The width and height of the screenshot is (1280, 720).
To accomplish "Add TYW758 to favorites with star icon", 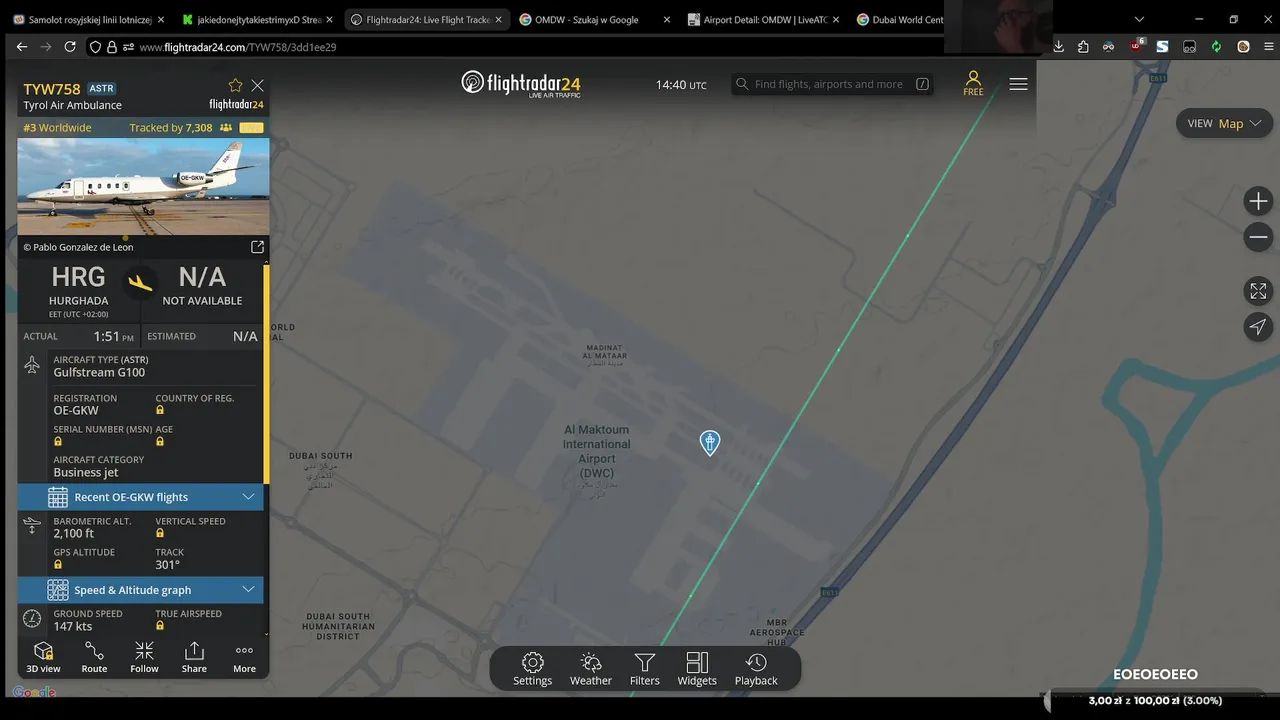I will coord(235,86).
